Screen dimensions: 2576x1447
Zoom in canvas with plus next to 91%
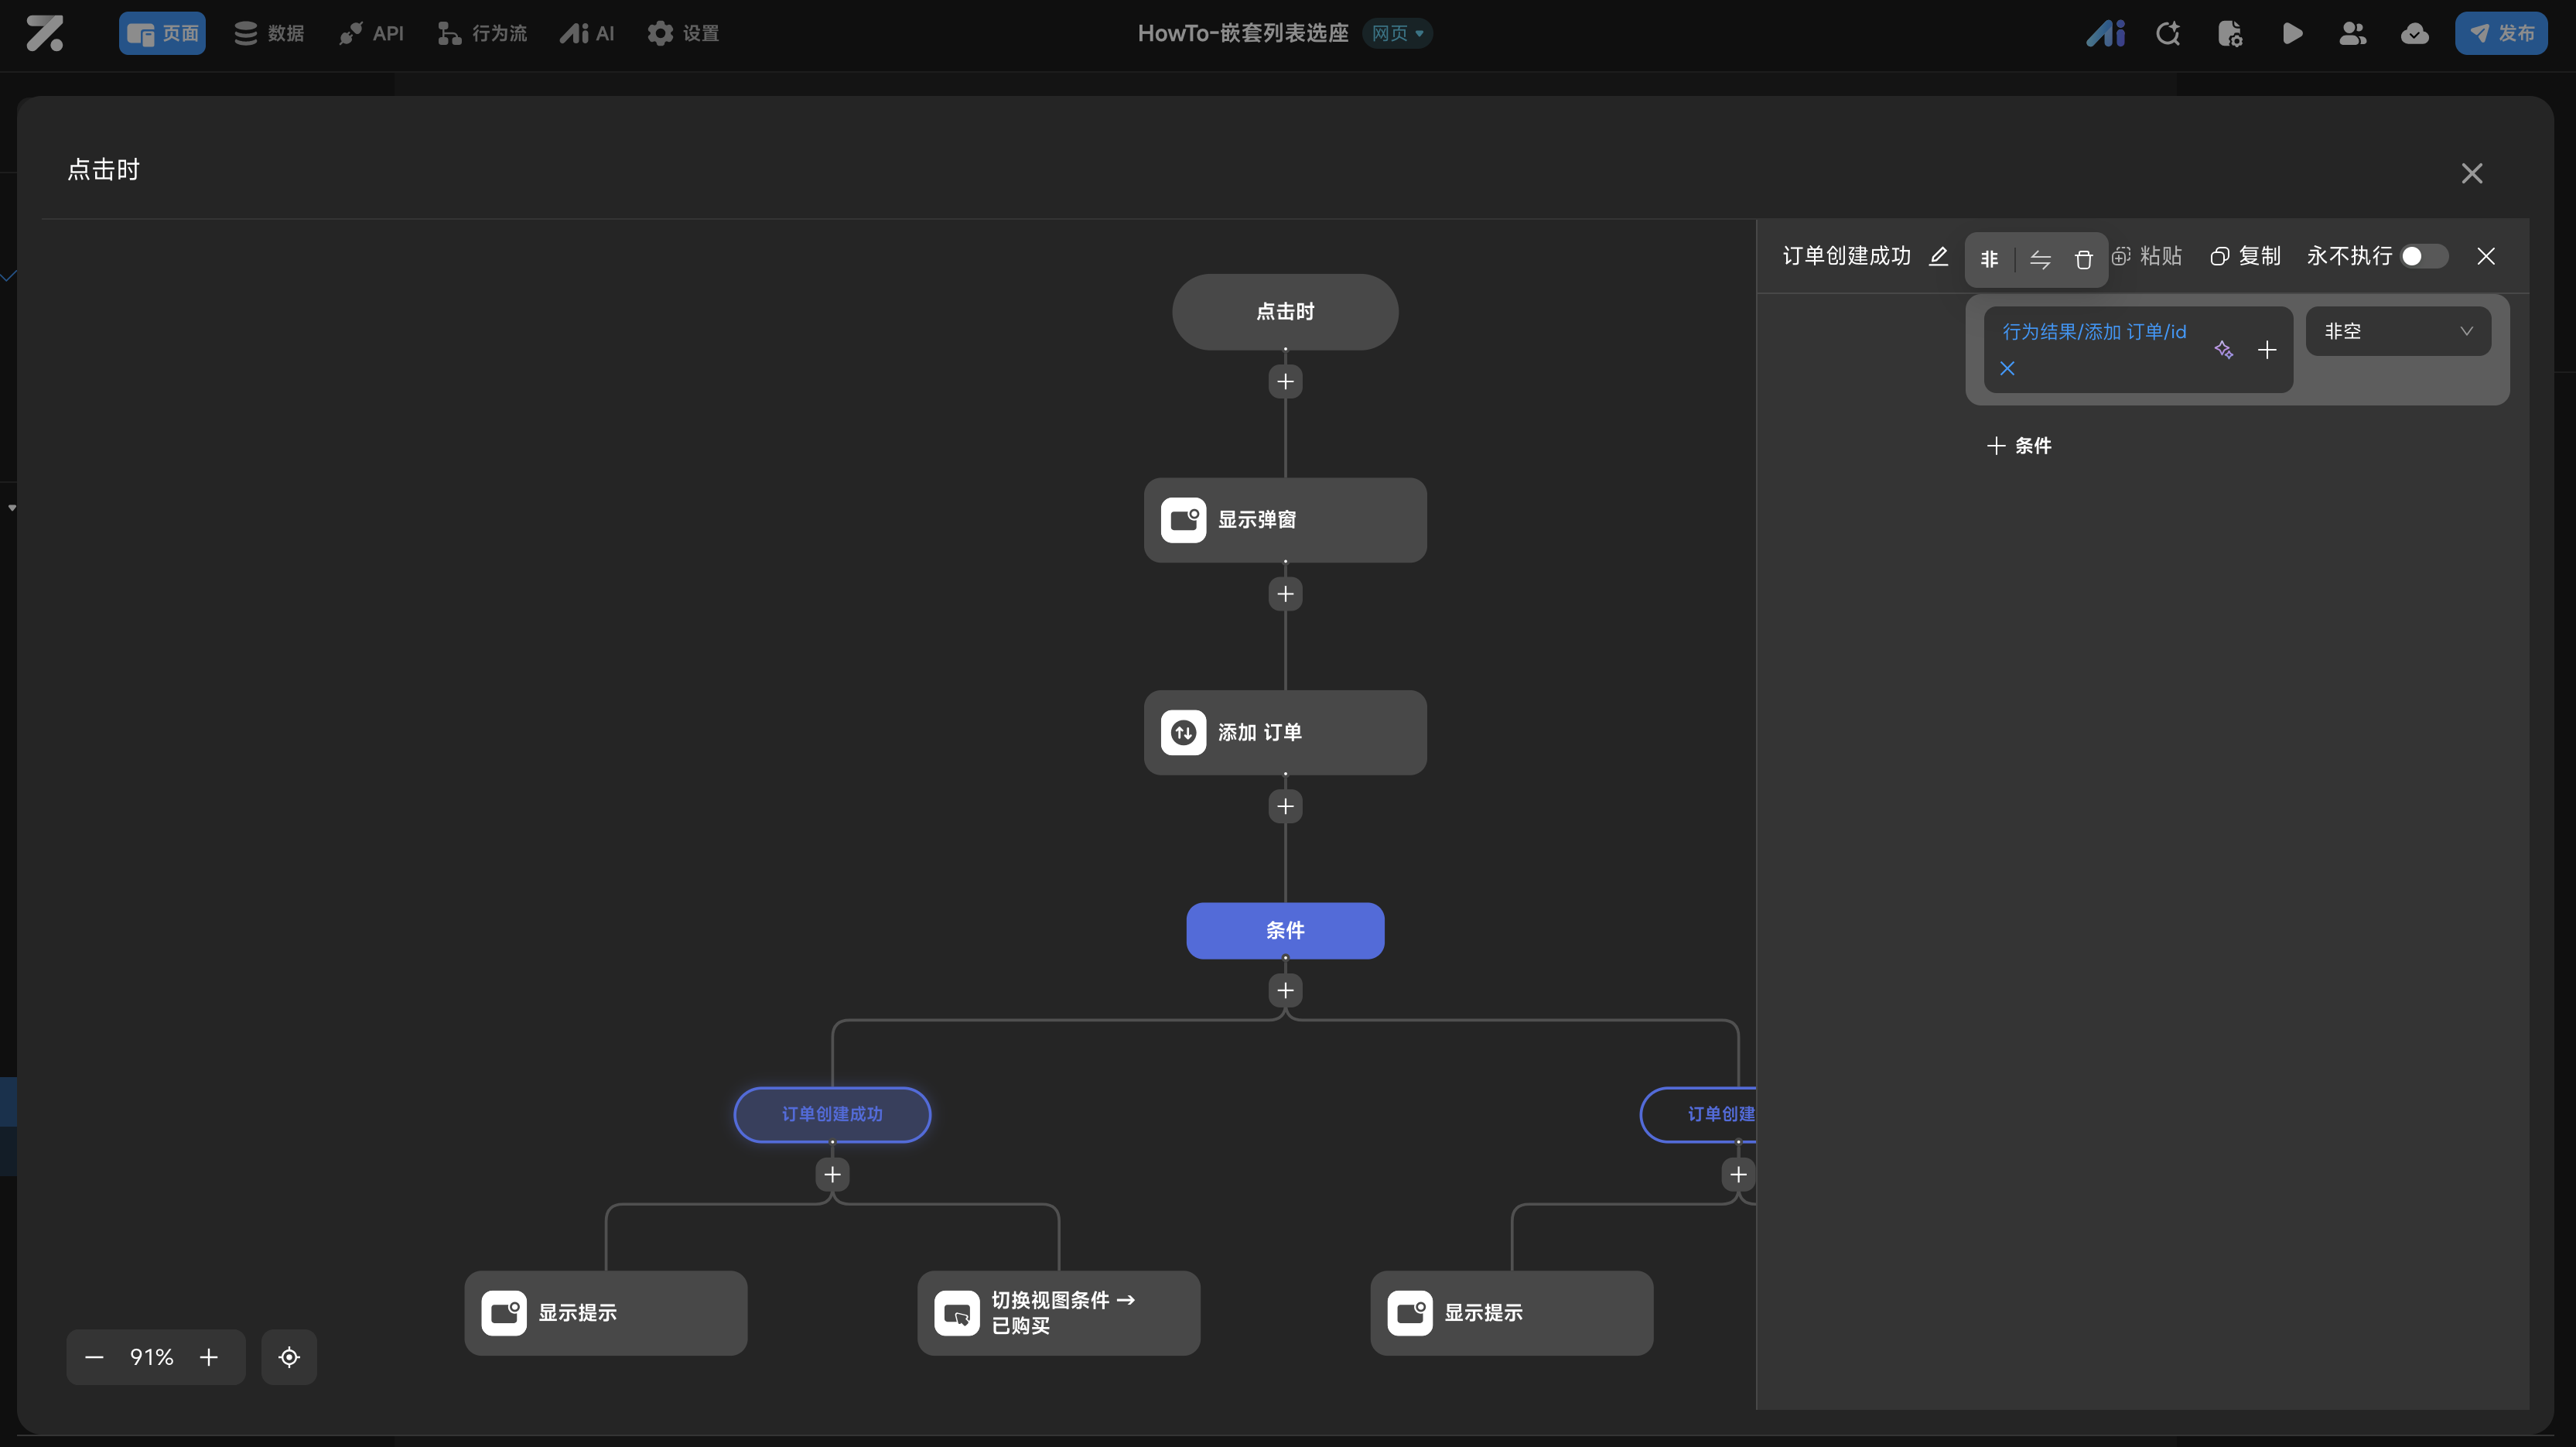pos(208,1357)
